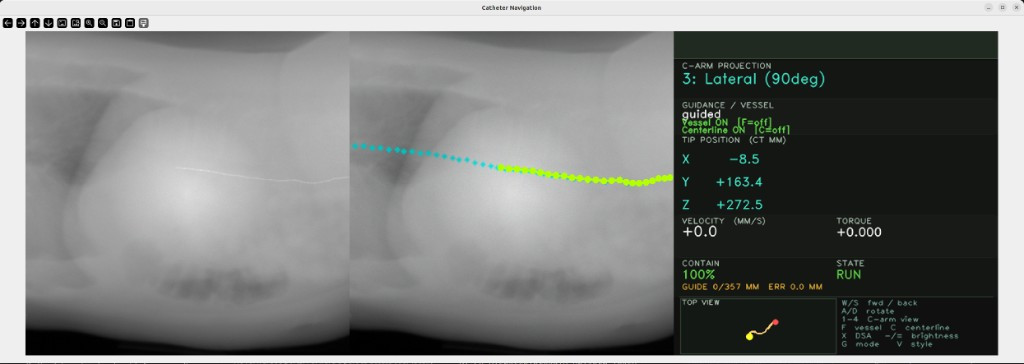The width and height of the screenshot is (1024, 364).
Task: Click the 'ERR 0.0 MM' text
Action: click(795, 287)
